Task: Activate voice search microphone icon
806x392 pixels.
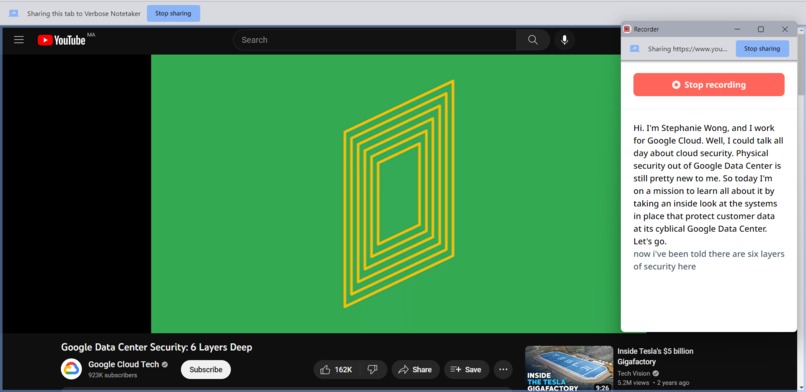Action: click(x=564, y=40)
